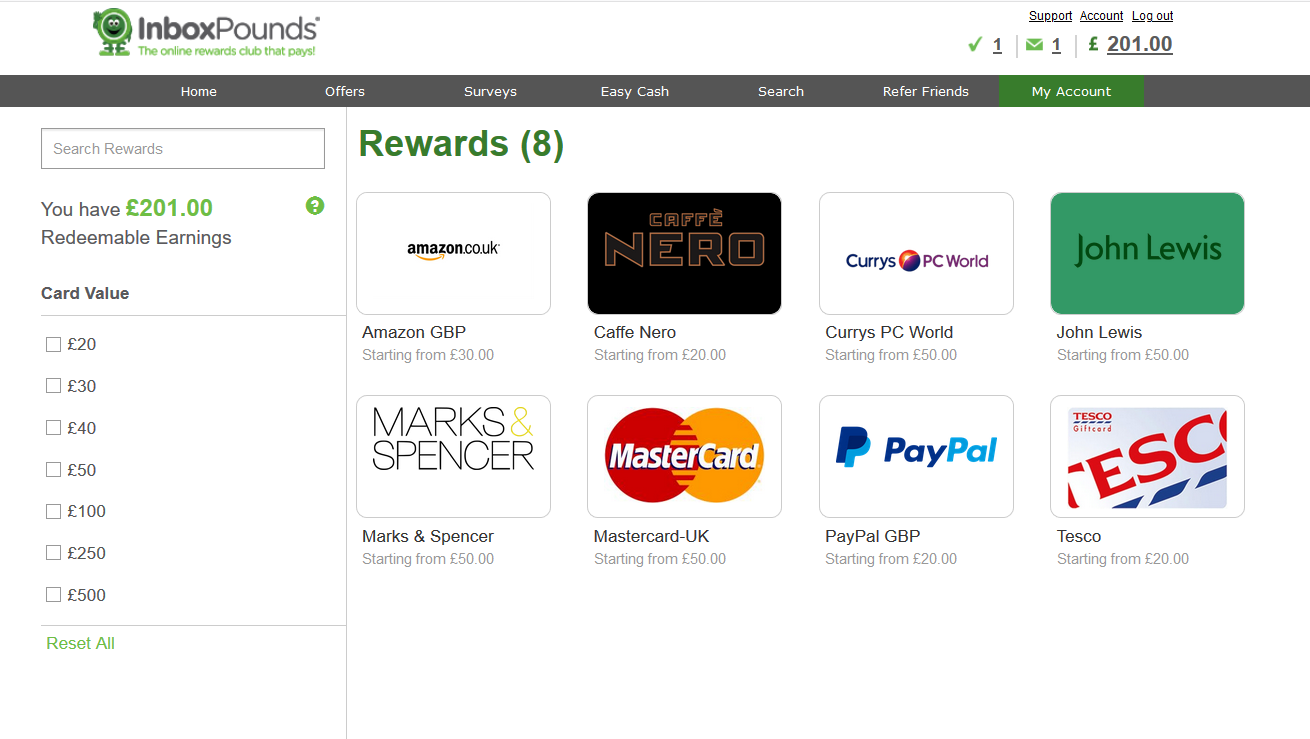Open the PayPal GBP reward

click(916, 456)
